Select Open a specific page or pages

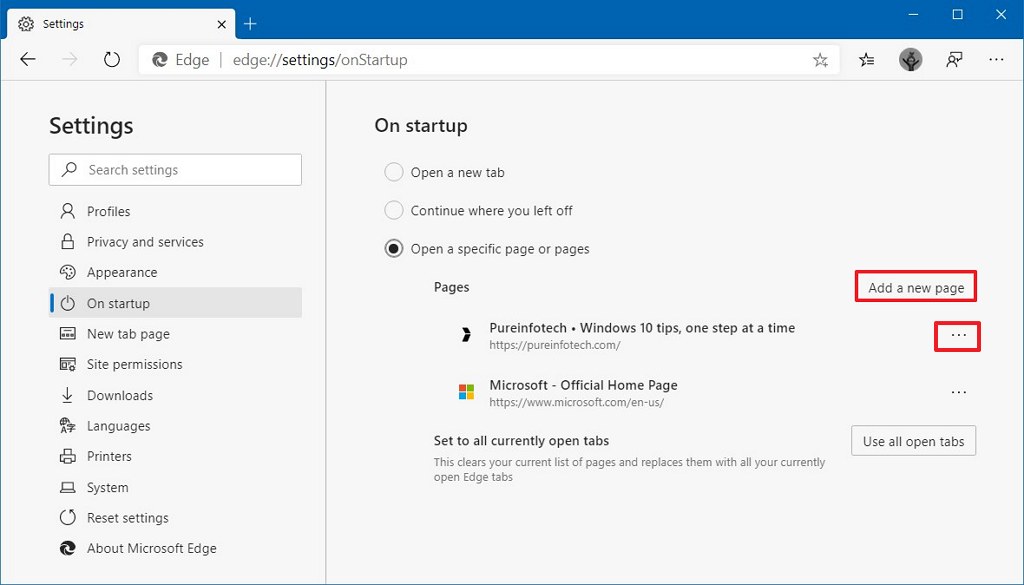pos(394,249)
